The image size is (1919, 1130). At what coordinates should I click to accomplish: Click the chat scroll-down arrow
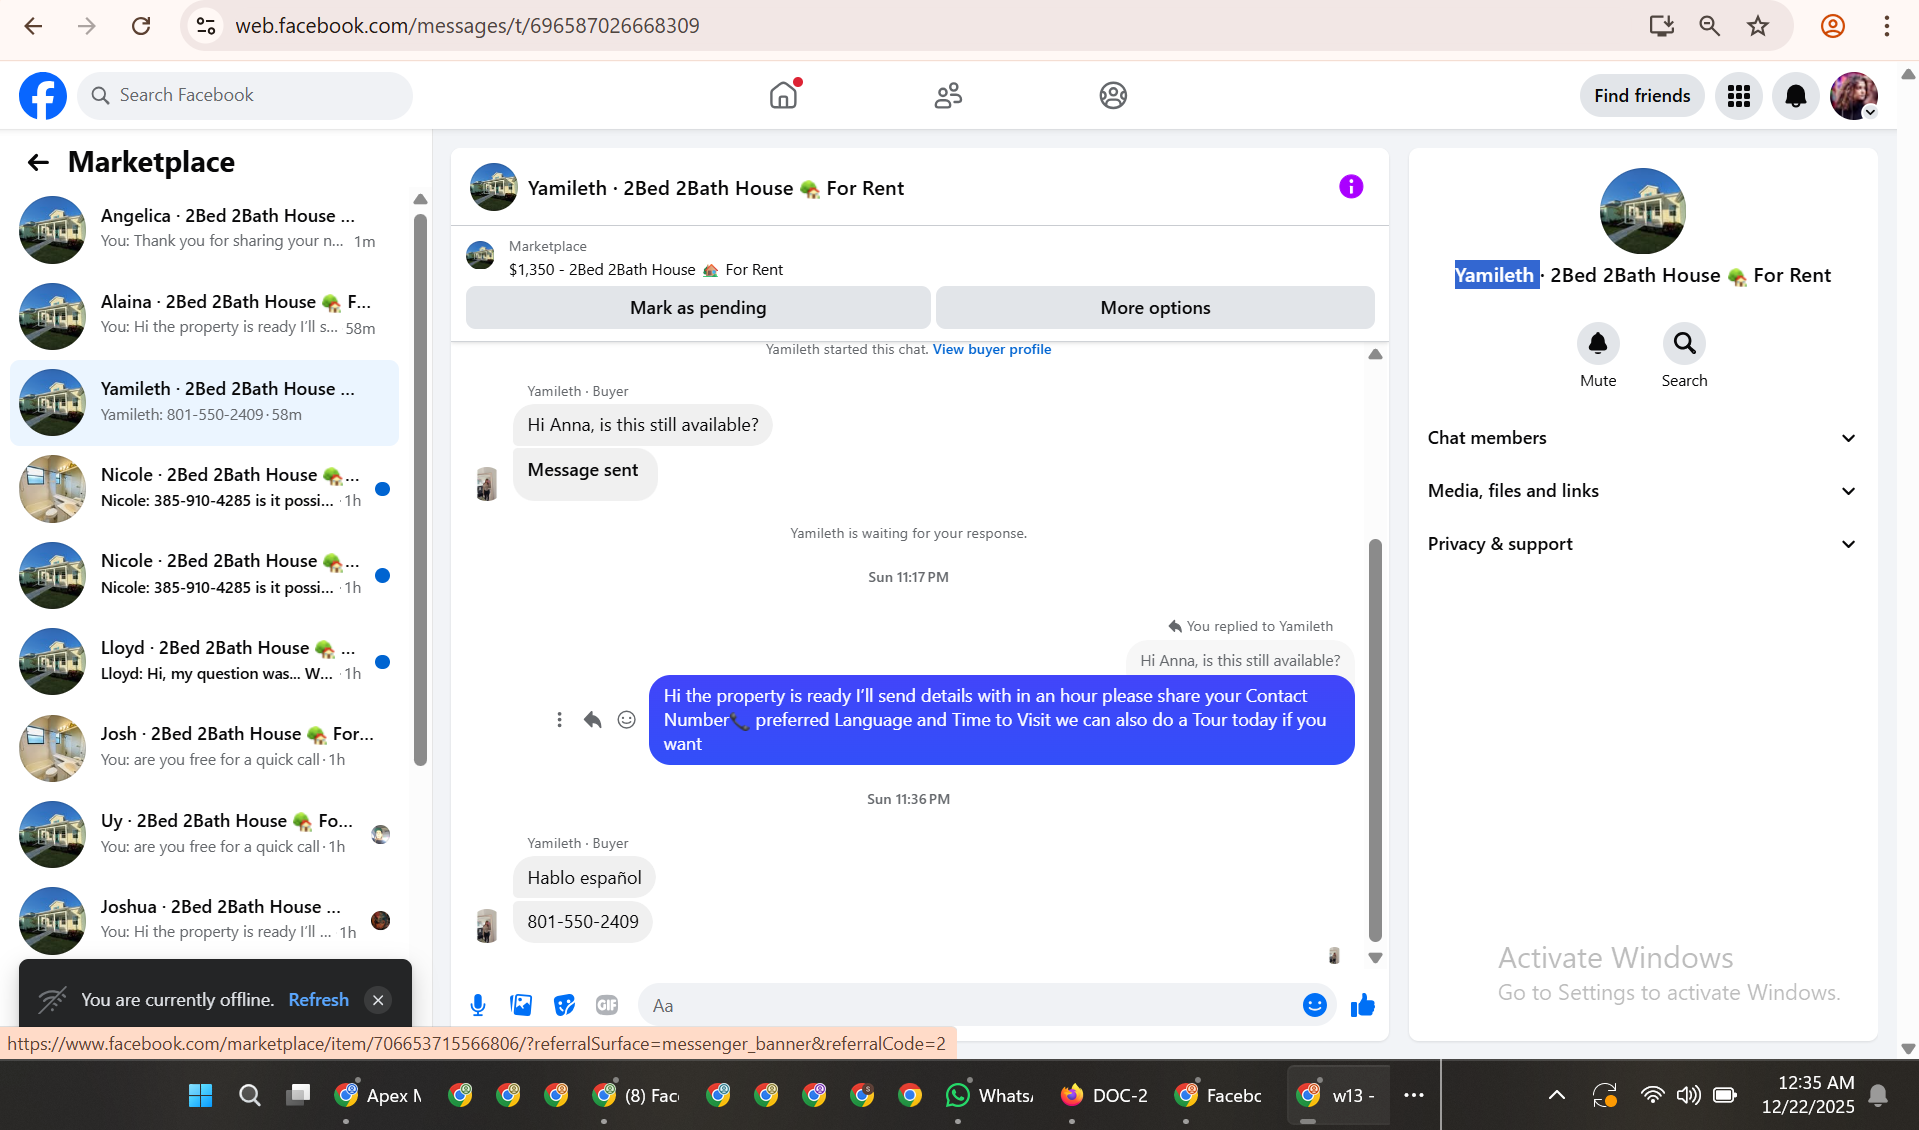(1375, 957)
